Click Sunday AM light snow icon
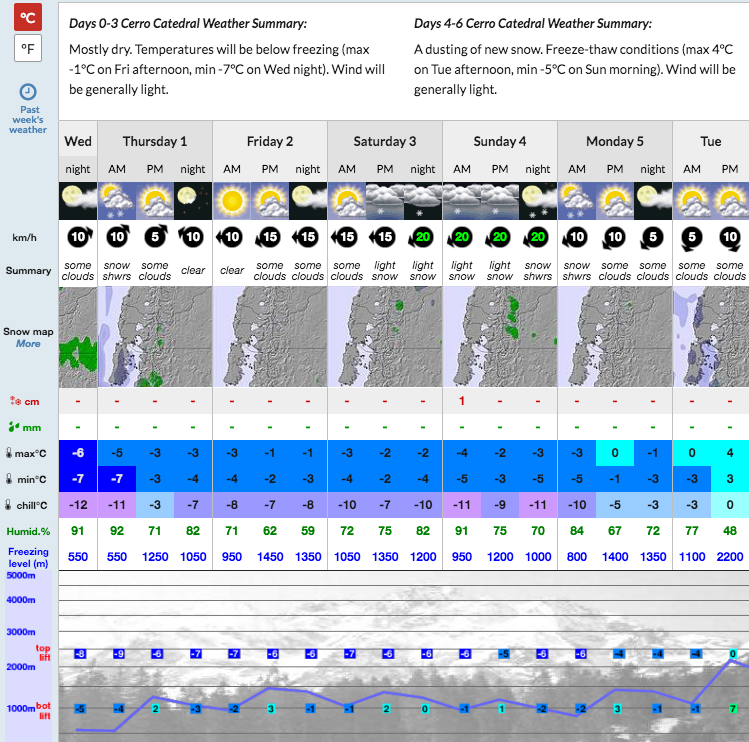 (462, 201)
